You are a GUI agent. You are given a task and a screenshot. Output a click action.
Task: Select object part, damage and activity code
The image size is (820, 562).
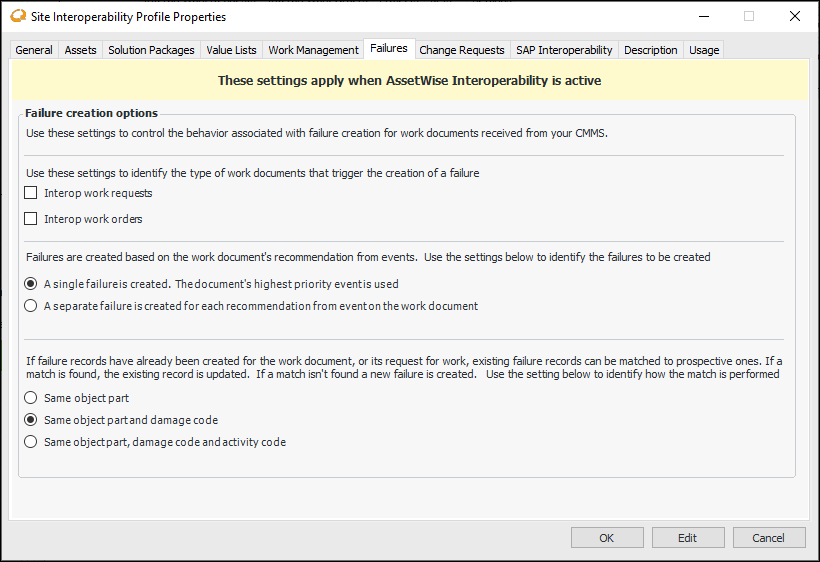(31, 442)
